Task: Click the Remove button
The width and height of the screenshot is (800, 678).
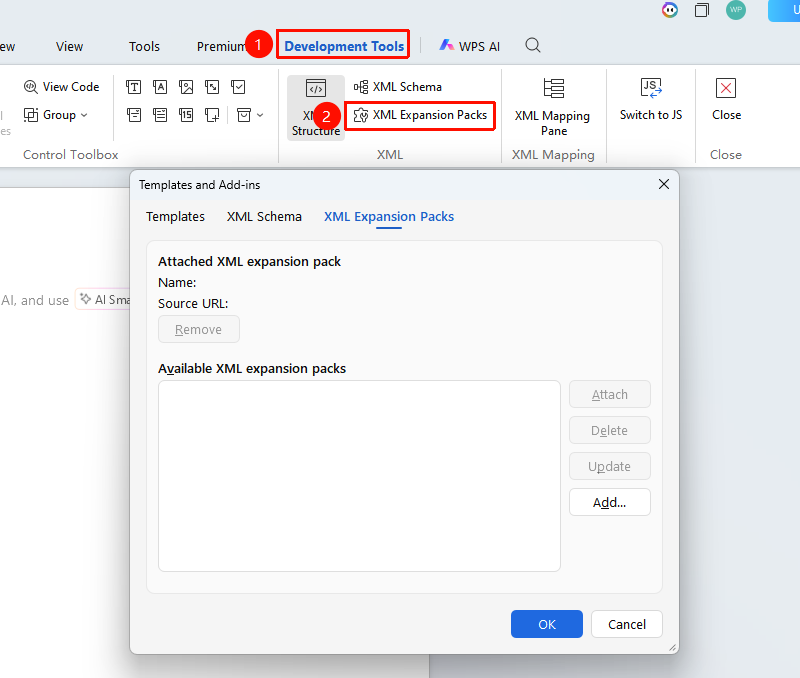Action: 198,330
